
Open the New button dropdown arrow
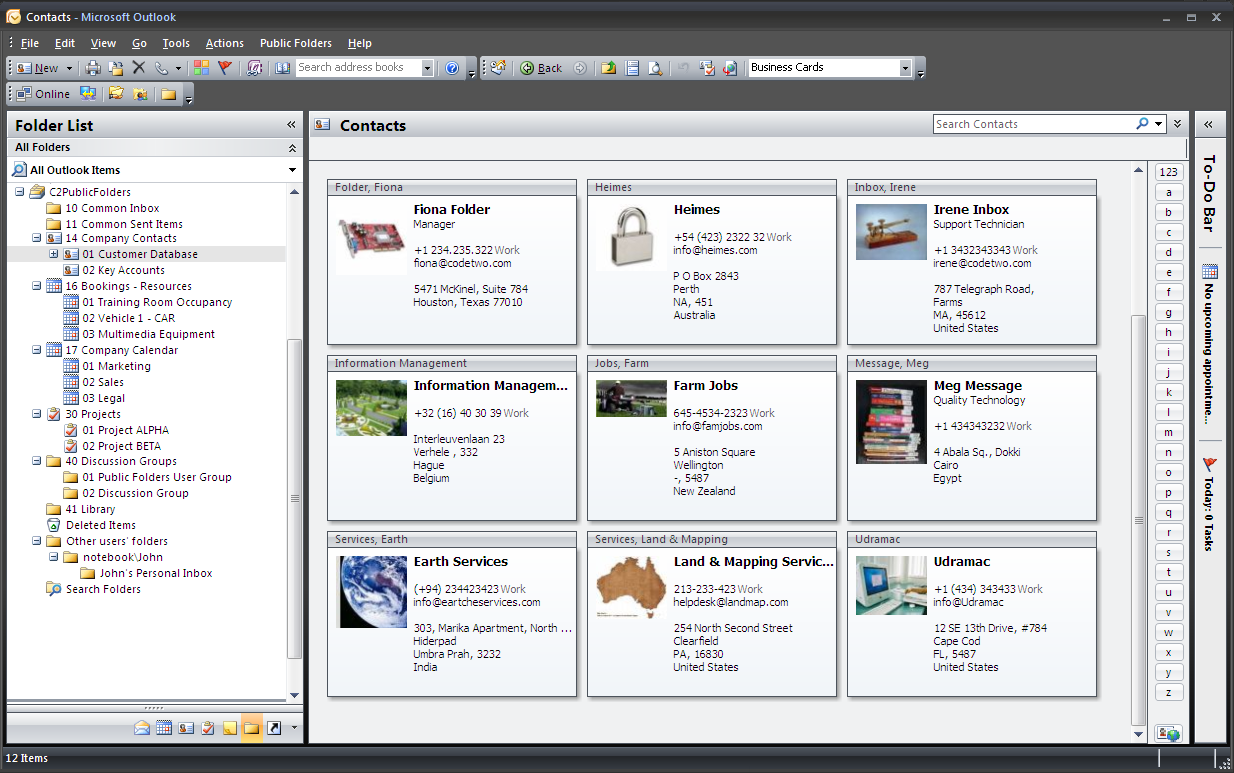pyautogui.click(x=69, y=68)
